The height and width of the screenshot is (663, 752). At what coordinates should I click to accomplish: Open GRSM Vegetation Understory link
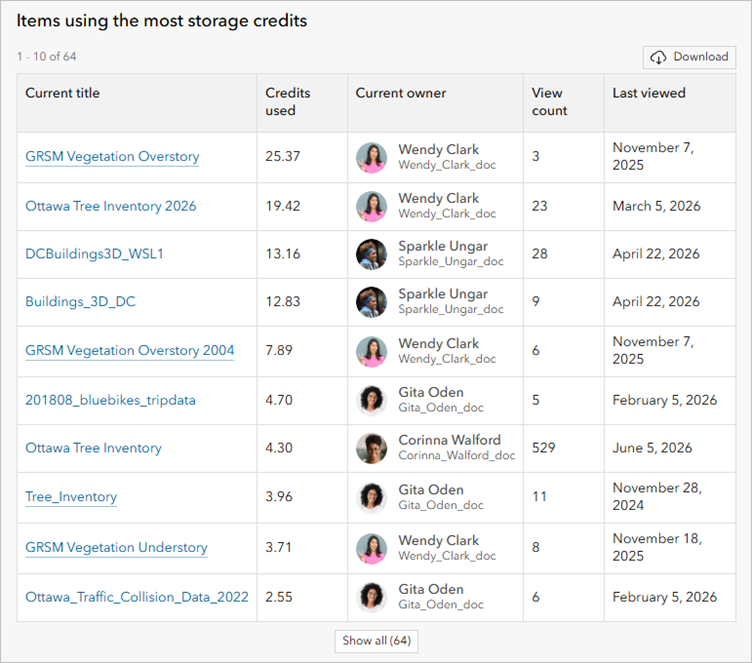[x=117, y=548]
